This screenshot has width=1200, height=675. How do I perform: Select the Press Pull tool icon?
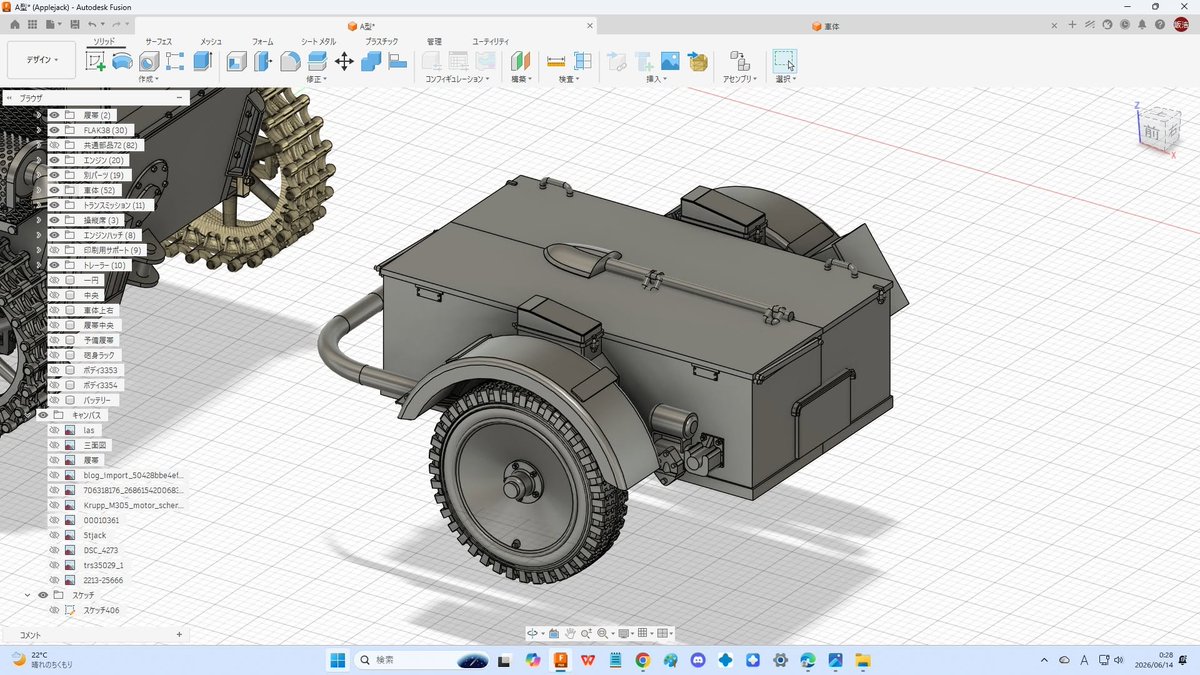(263, 61)
